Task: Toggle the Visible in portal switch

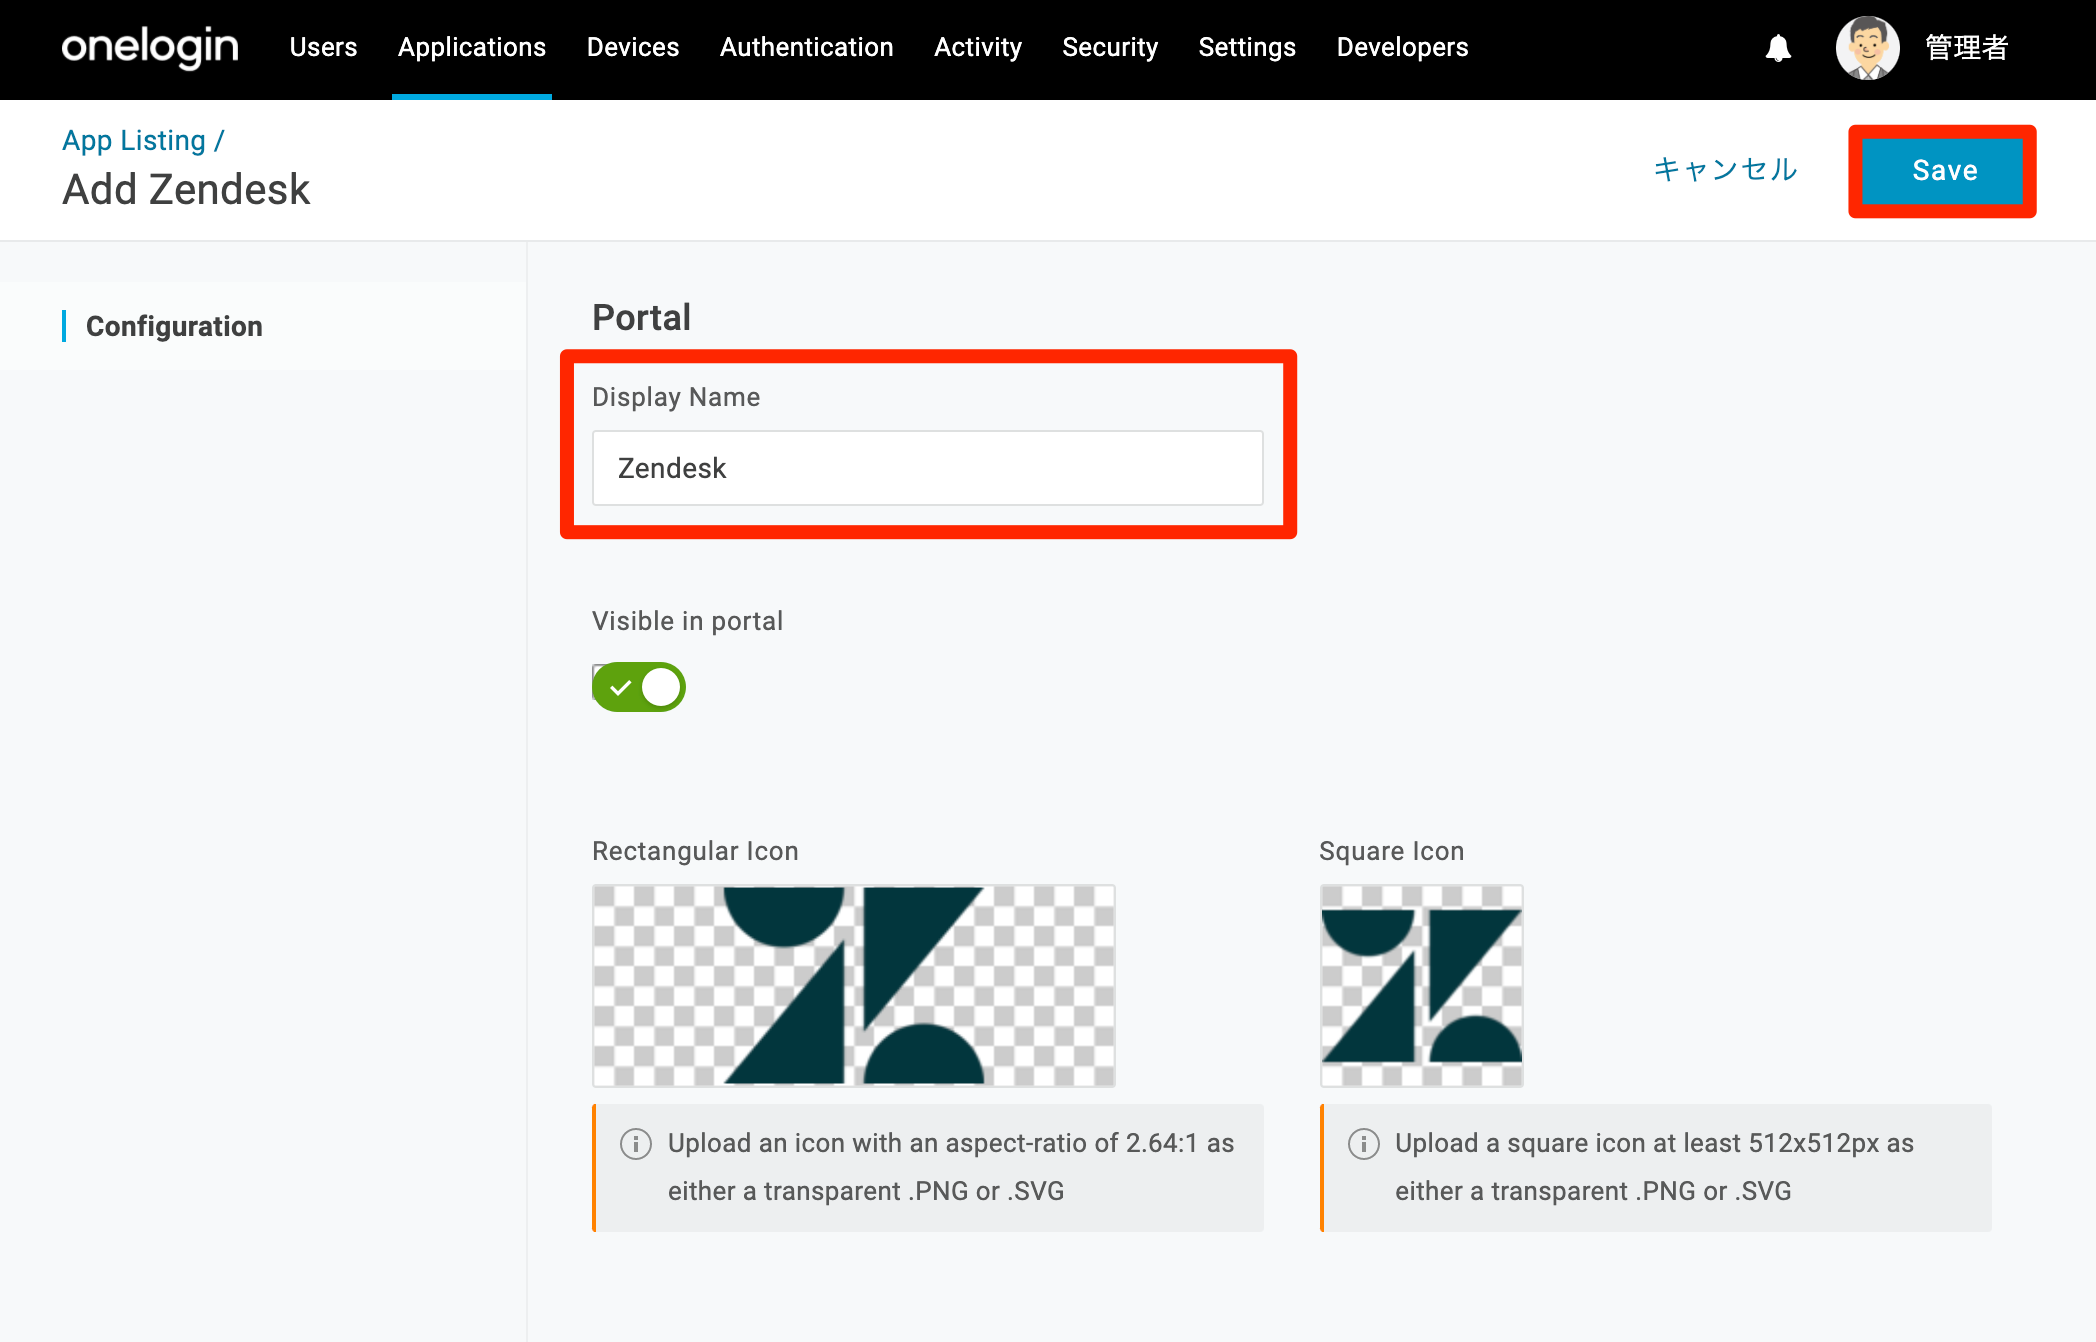Action: tap(639, 687)
